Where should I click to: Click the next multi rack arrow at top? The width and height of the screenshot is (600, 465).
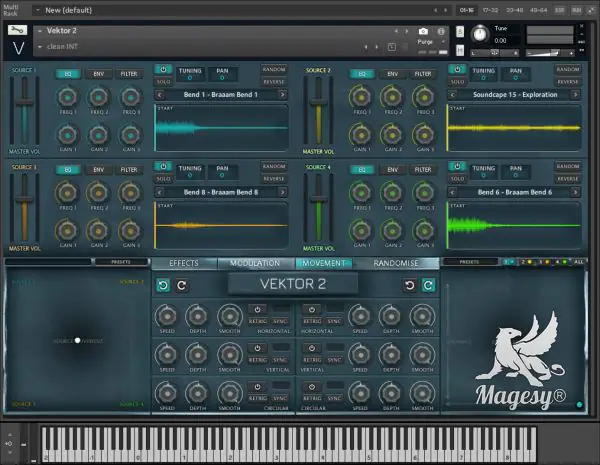click(x=445, y=10)
